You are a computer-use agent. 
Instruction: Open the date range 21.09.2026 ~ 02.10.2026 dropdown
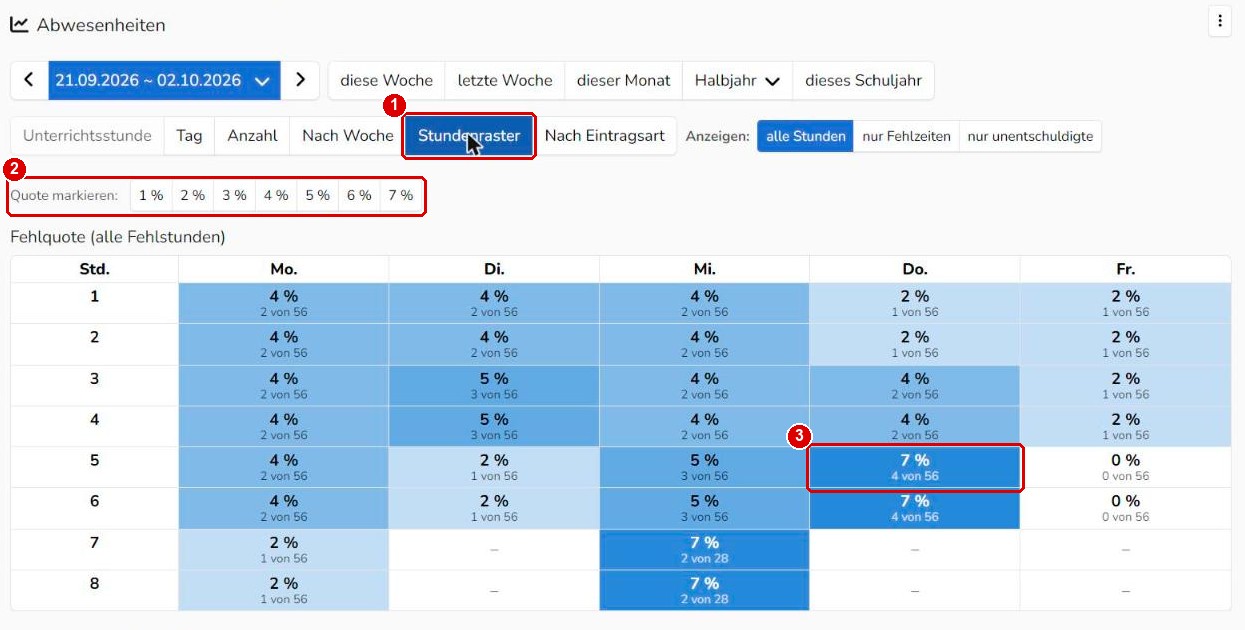click(165, 80)
